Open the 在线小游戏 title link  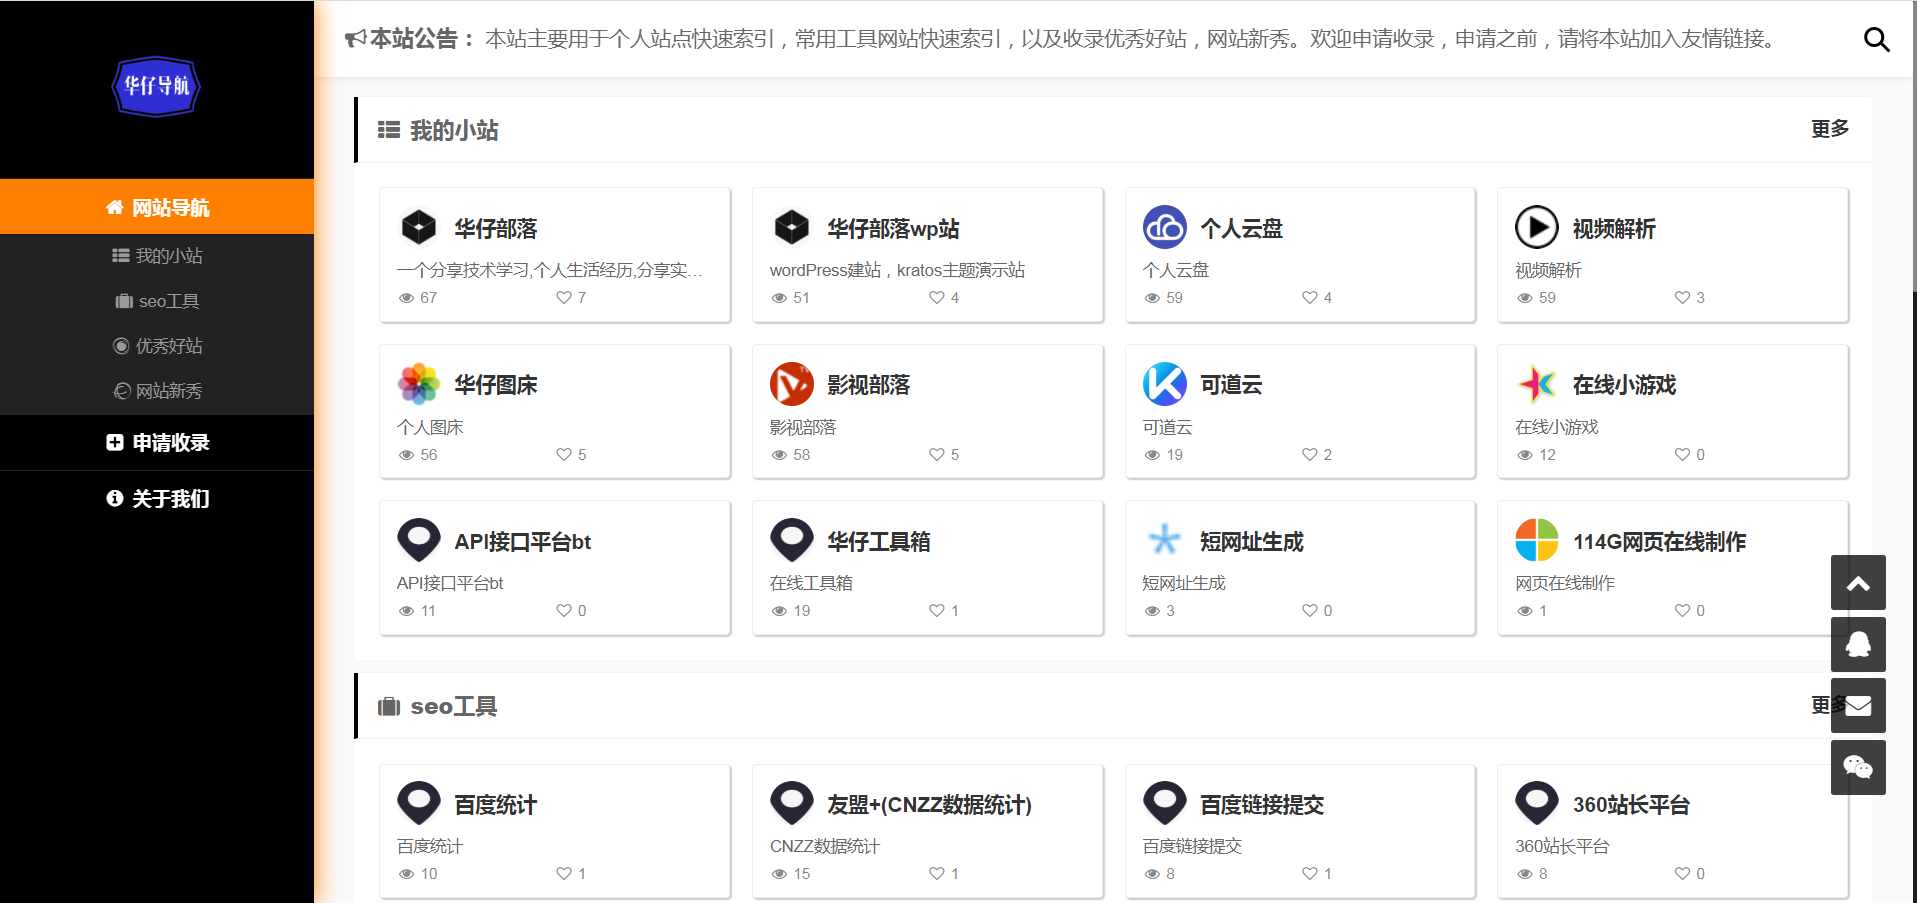pos(1624,385)
